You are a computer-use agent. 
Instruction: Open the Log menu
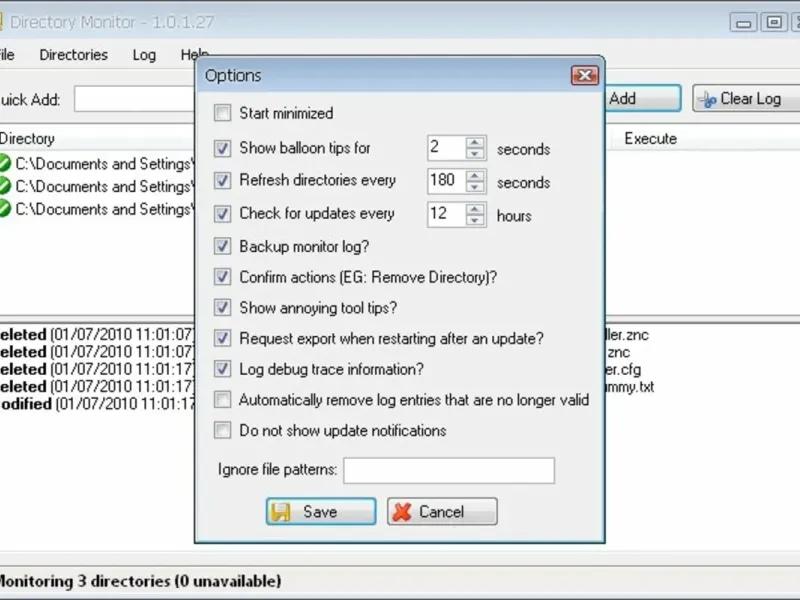tap(144, 55)
